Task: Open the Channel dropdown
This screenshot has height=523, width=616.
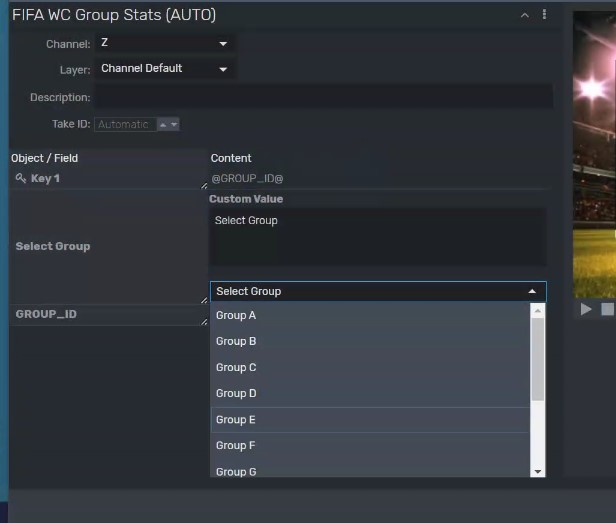Action: (165, 43)
